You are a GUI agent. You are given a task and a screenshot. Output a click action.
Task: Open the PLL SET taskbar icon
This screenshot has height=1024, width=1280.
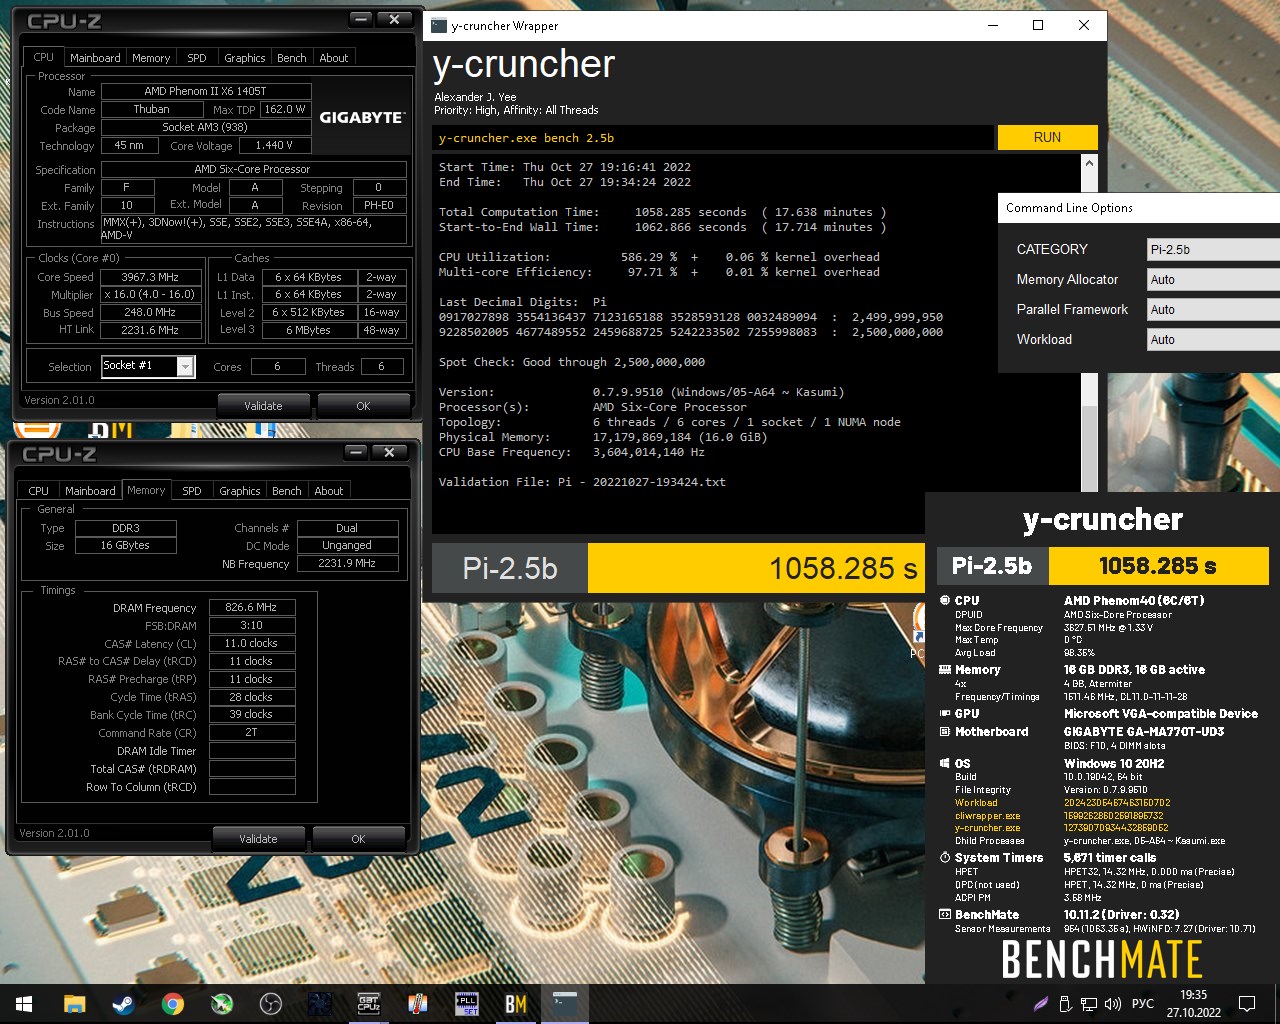466,1004
